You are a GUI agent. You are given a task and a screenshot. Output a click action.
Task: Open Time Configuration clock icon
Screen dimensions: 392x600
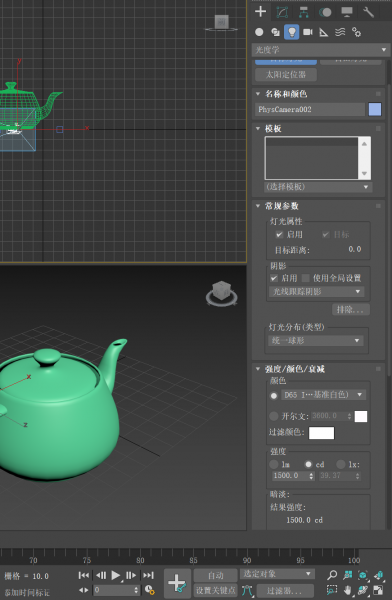(149, 590)
